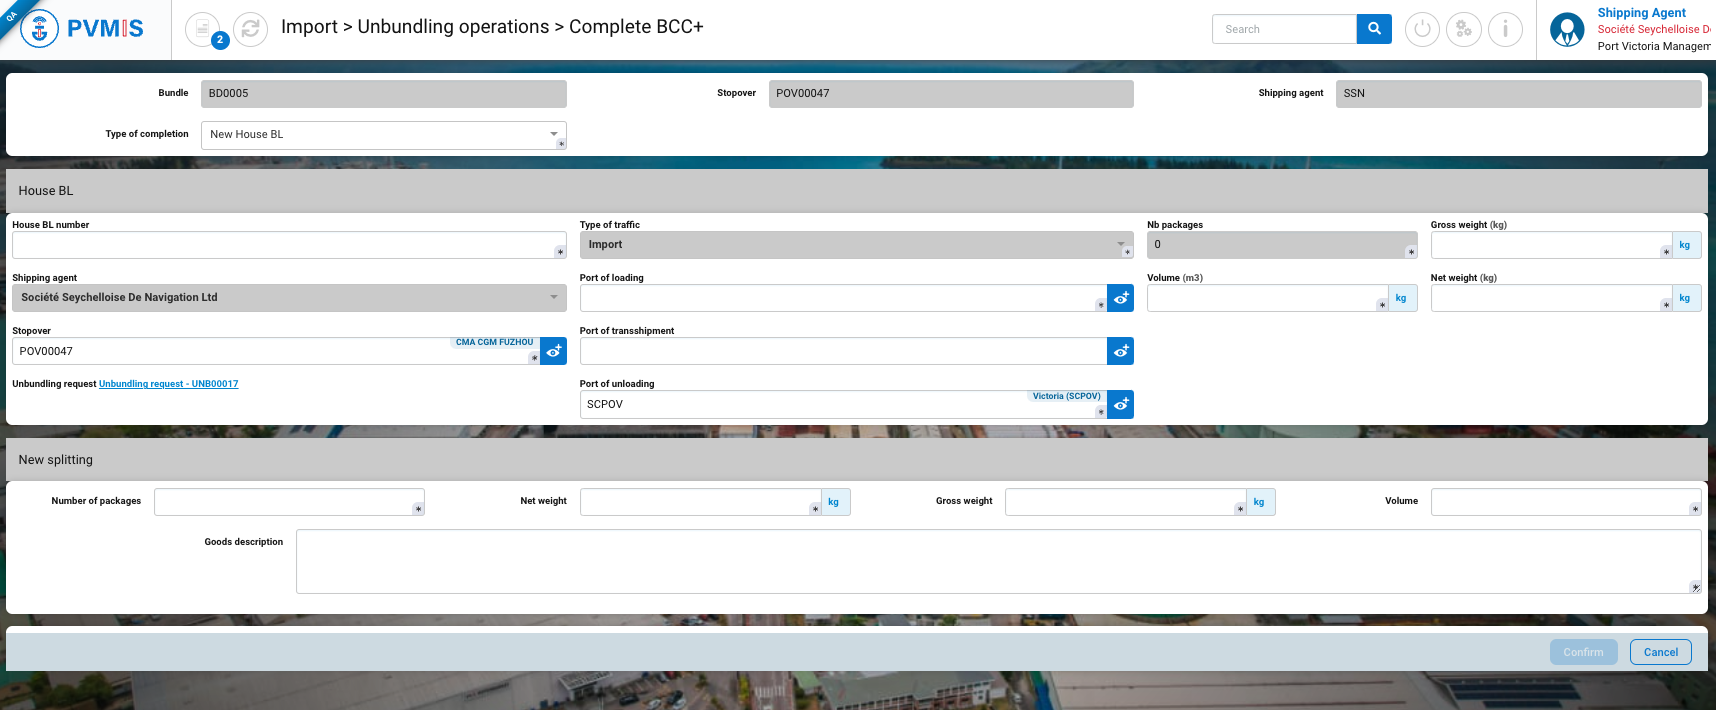
Task: Open the Shipping Agent user avatar
Action: [1567, 29]
